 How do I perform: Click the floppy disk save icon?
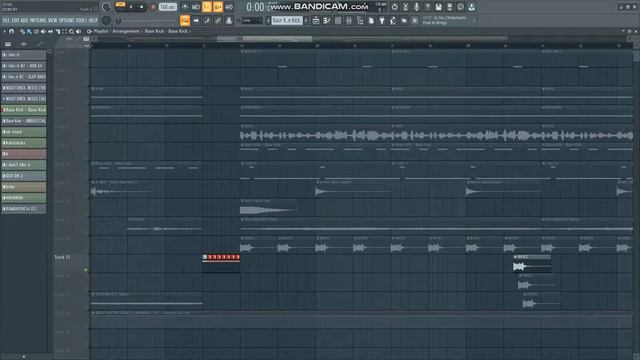(x=438, y=7)
